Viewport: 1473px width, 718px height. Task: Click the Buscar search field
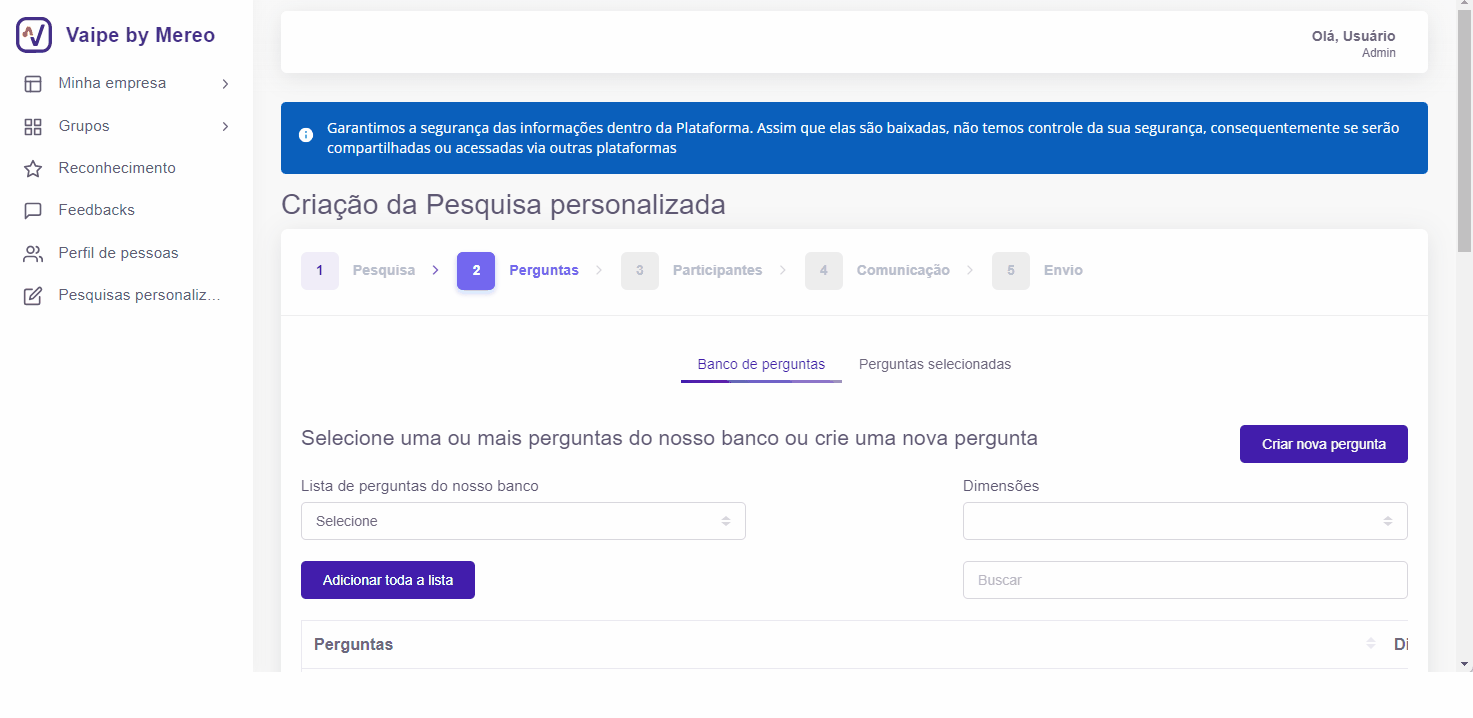[1184, 580]
